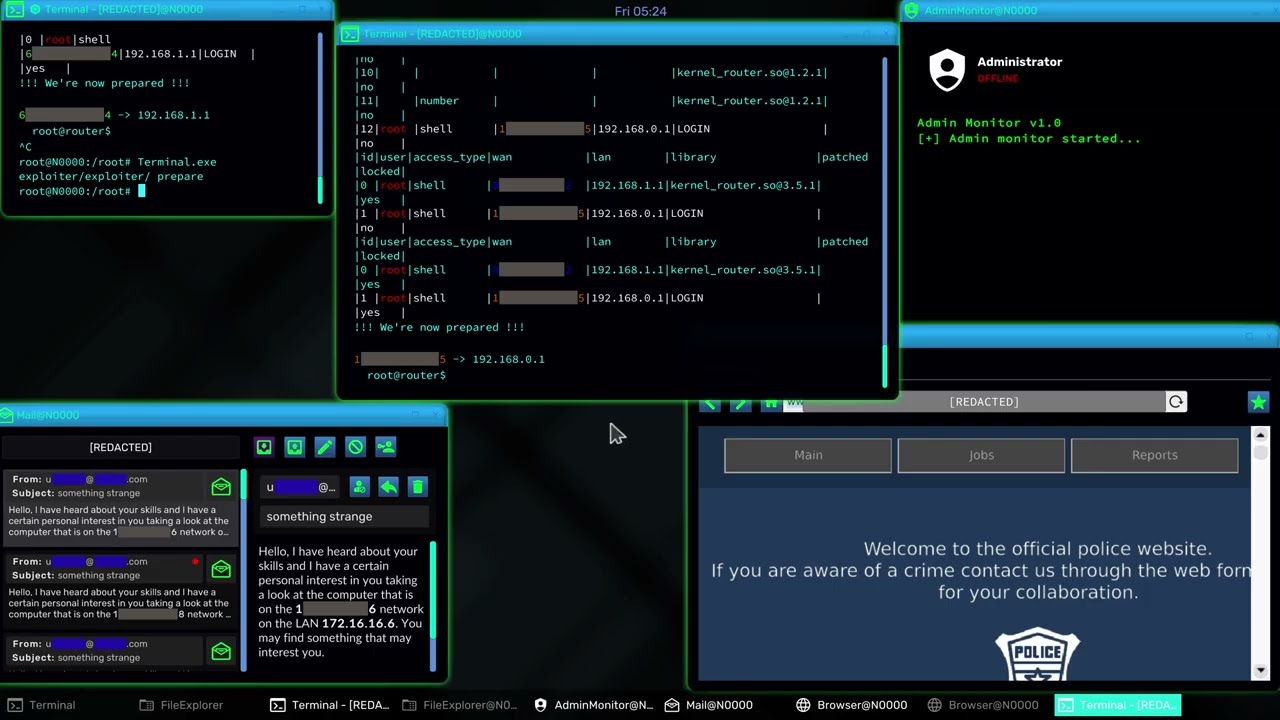Delete the opened mail with trash icon
This screenshot has height=720, width=1280.
pos(418,487)
